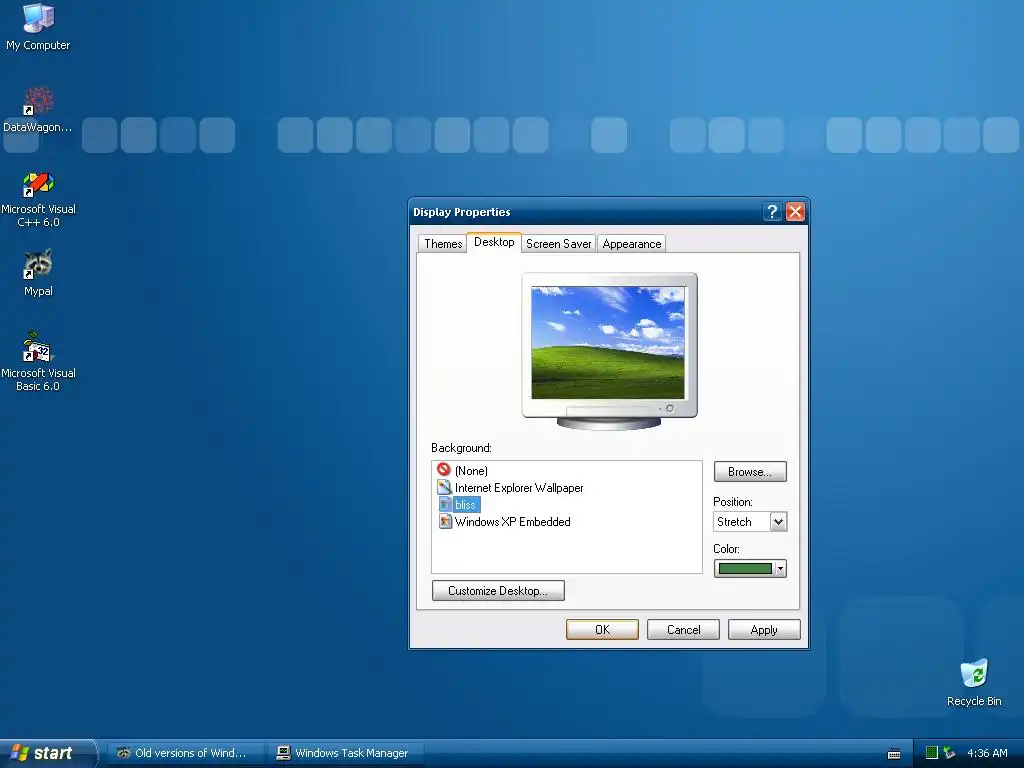Click the Apply button

point(764,630)
